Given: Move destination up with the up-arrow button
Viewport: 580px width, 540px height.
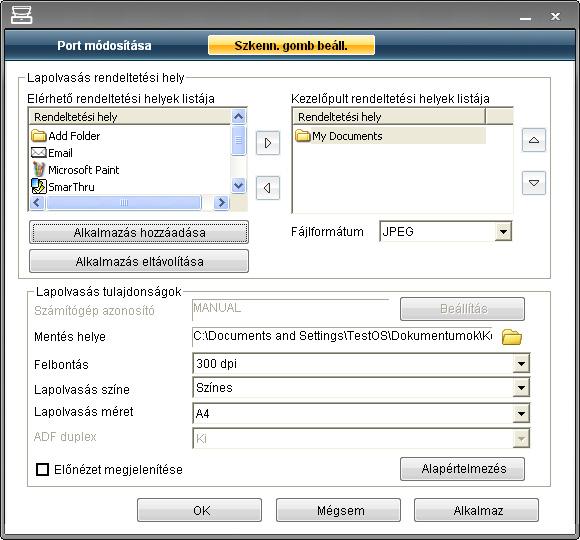Looking at the screenshot, I should pyautogui.click(x=533, y=140).
